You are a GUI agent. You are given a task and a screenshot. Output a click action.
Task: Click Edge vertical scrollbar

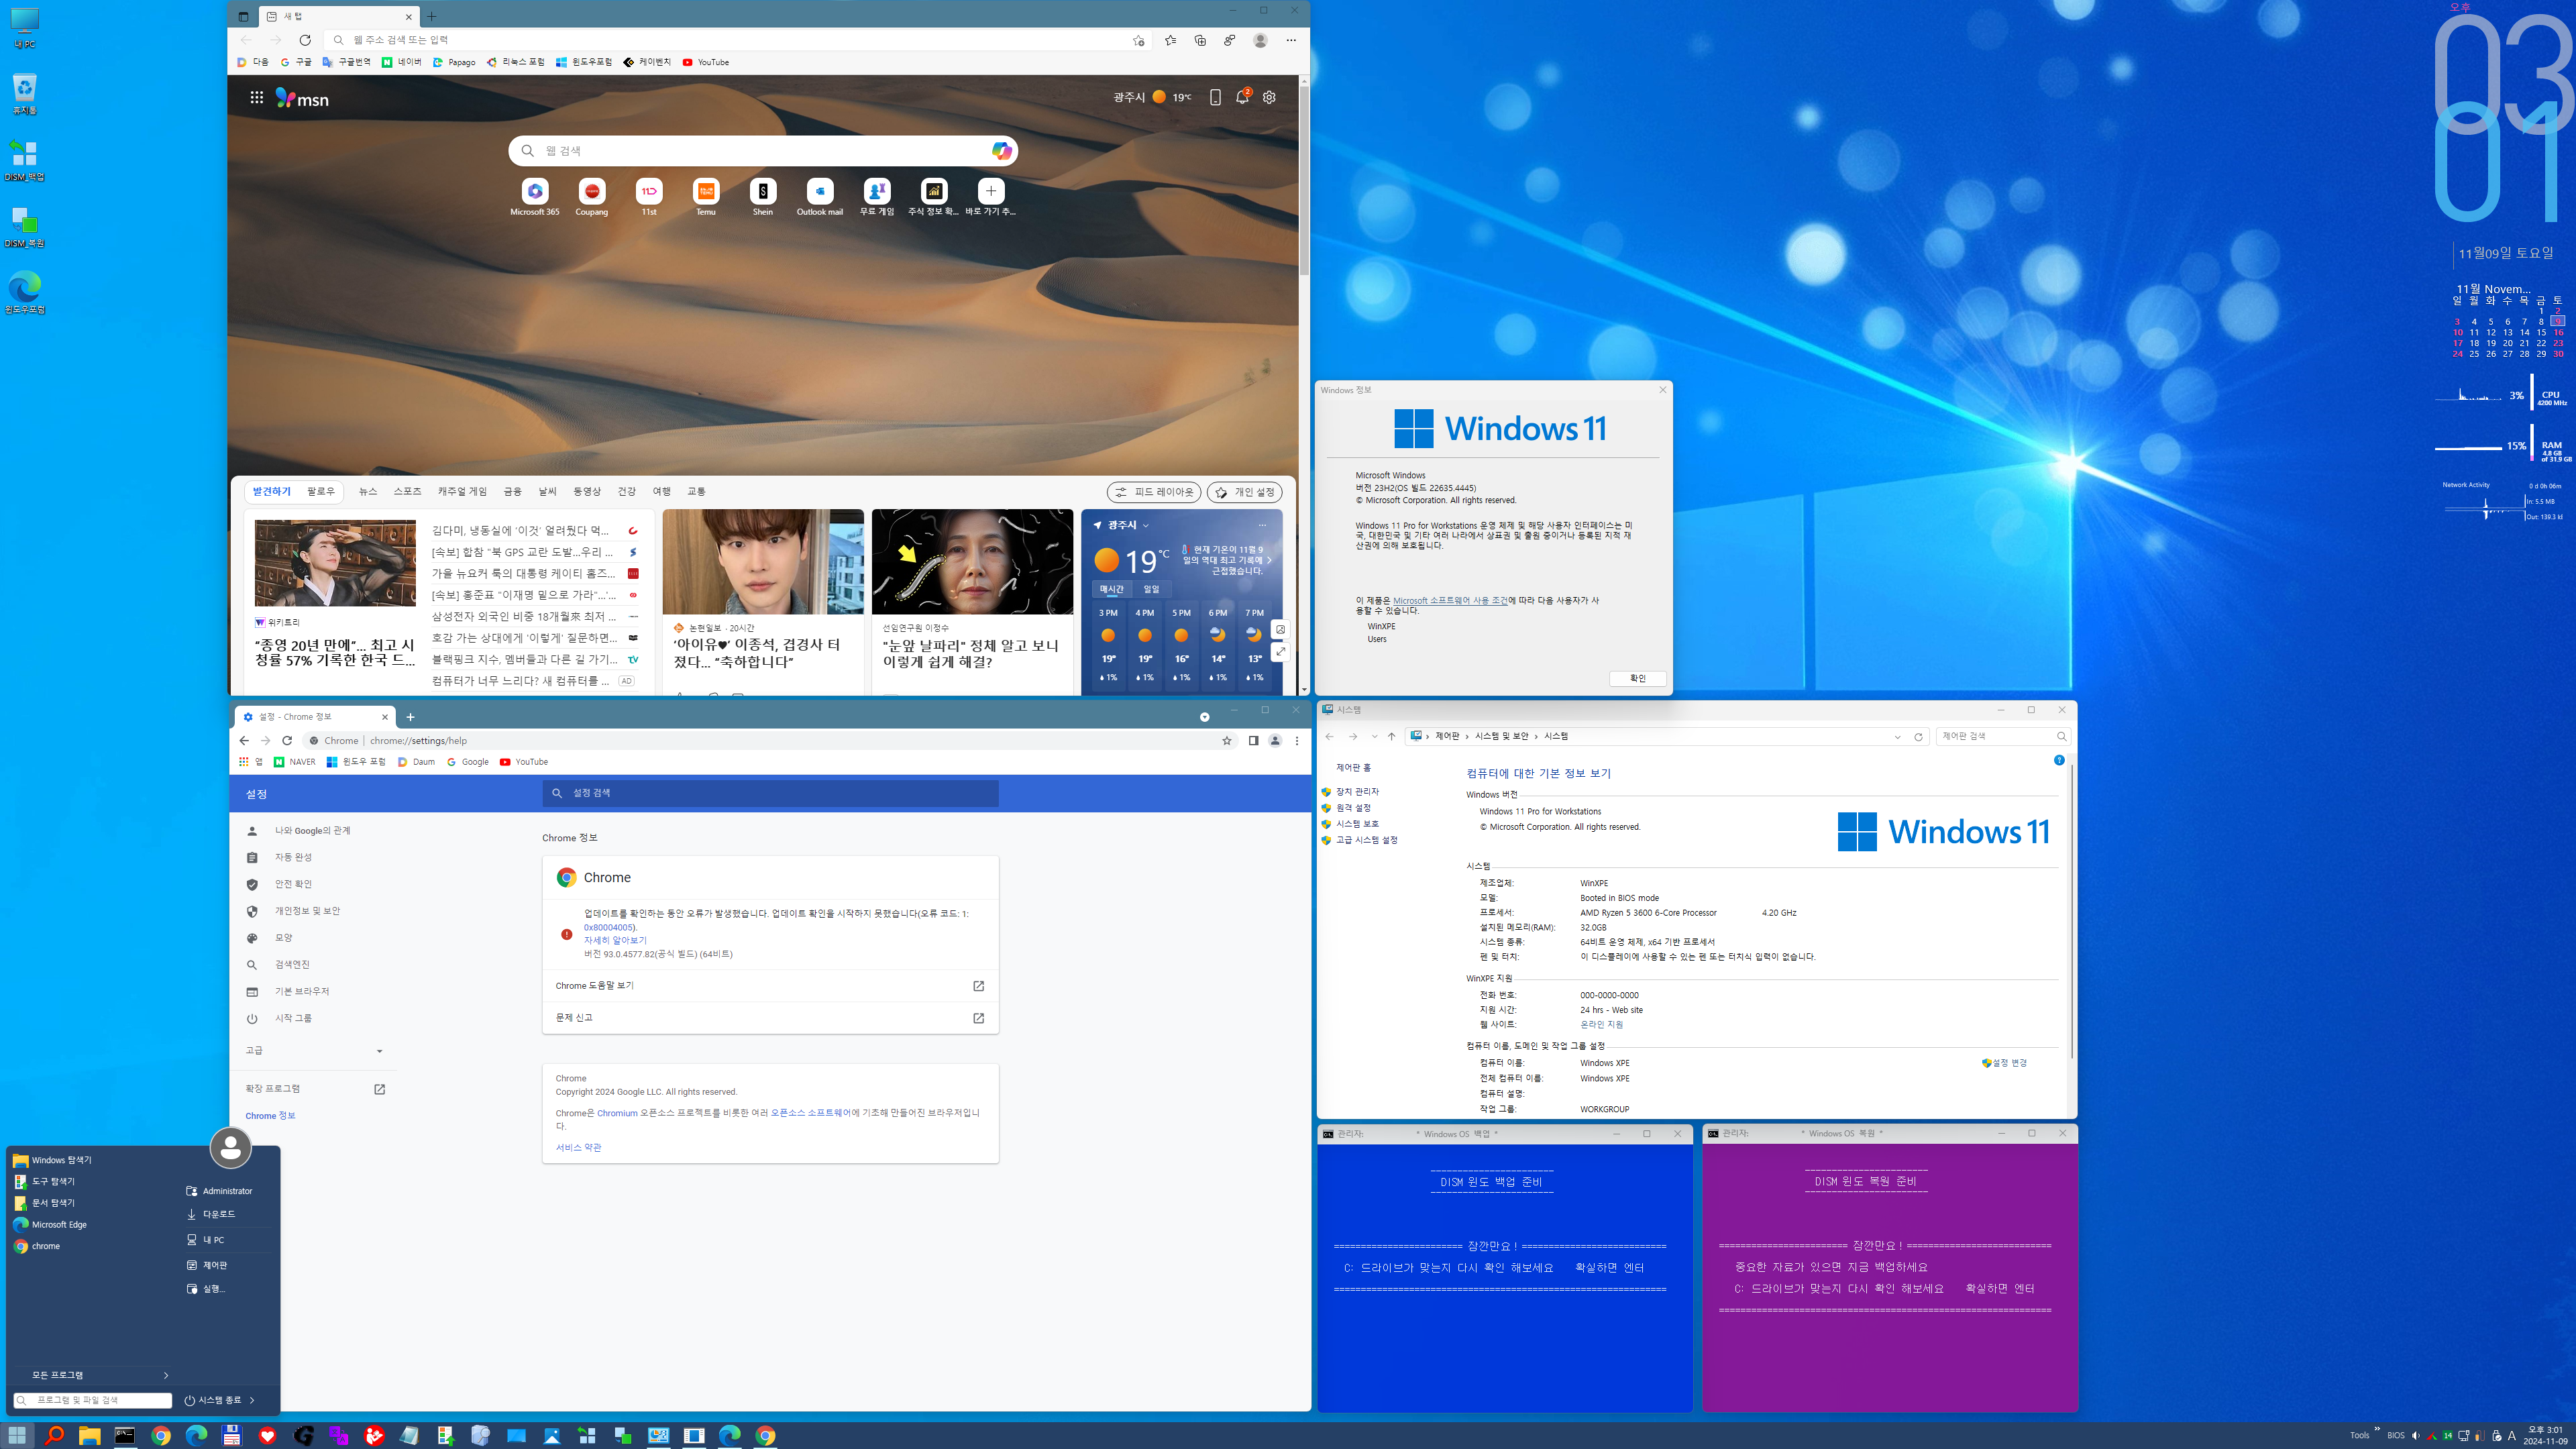[x=1304, y=180]
